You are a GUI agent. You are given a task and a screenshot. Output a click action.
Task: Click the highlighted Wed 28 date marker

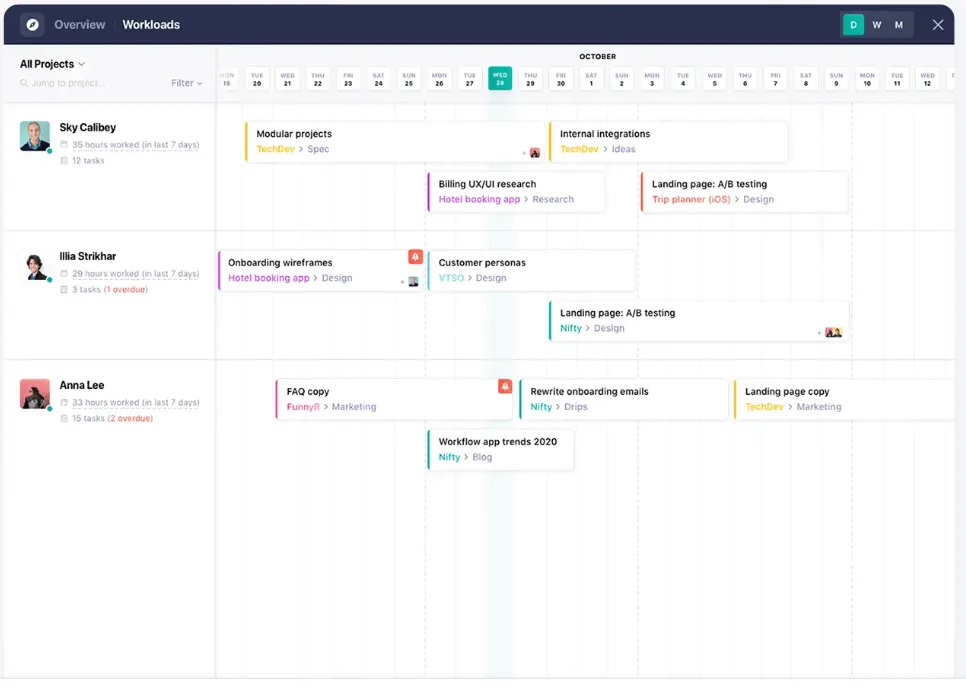coord(500,79)
